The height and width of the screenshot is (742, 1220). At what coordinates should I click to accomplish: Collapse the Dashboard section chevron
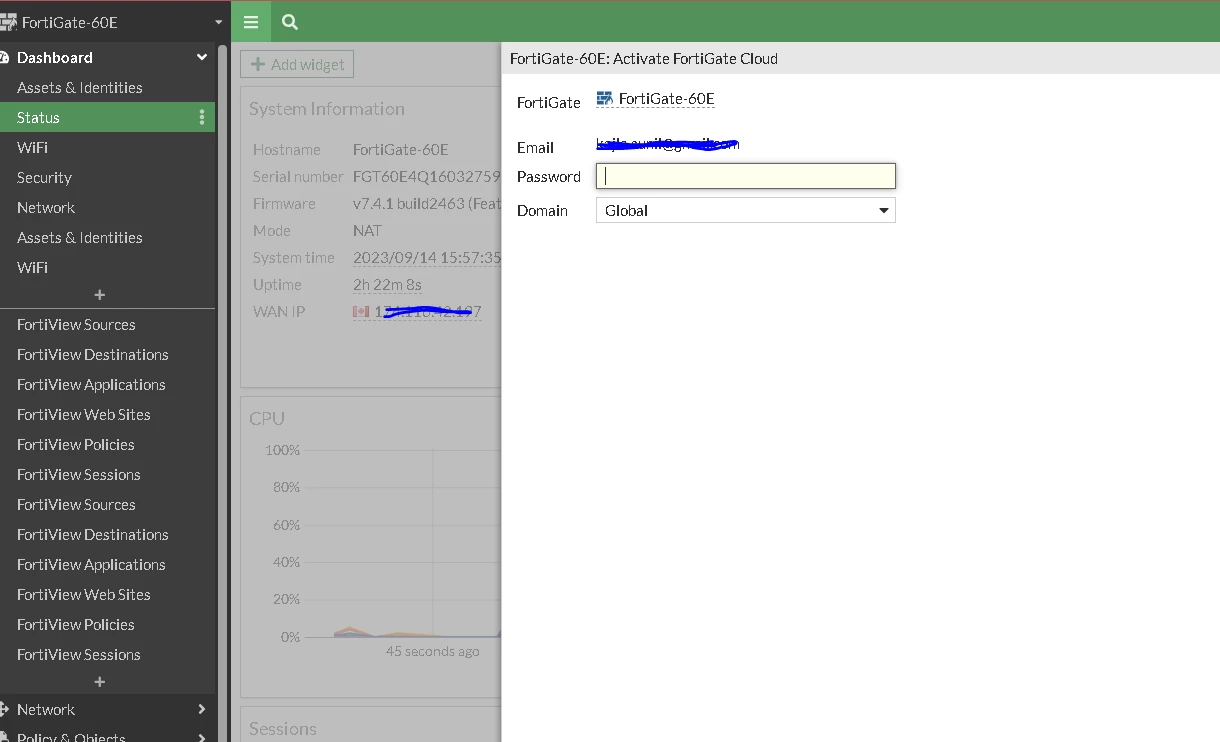pyautogui.click(x=202, y=58)
